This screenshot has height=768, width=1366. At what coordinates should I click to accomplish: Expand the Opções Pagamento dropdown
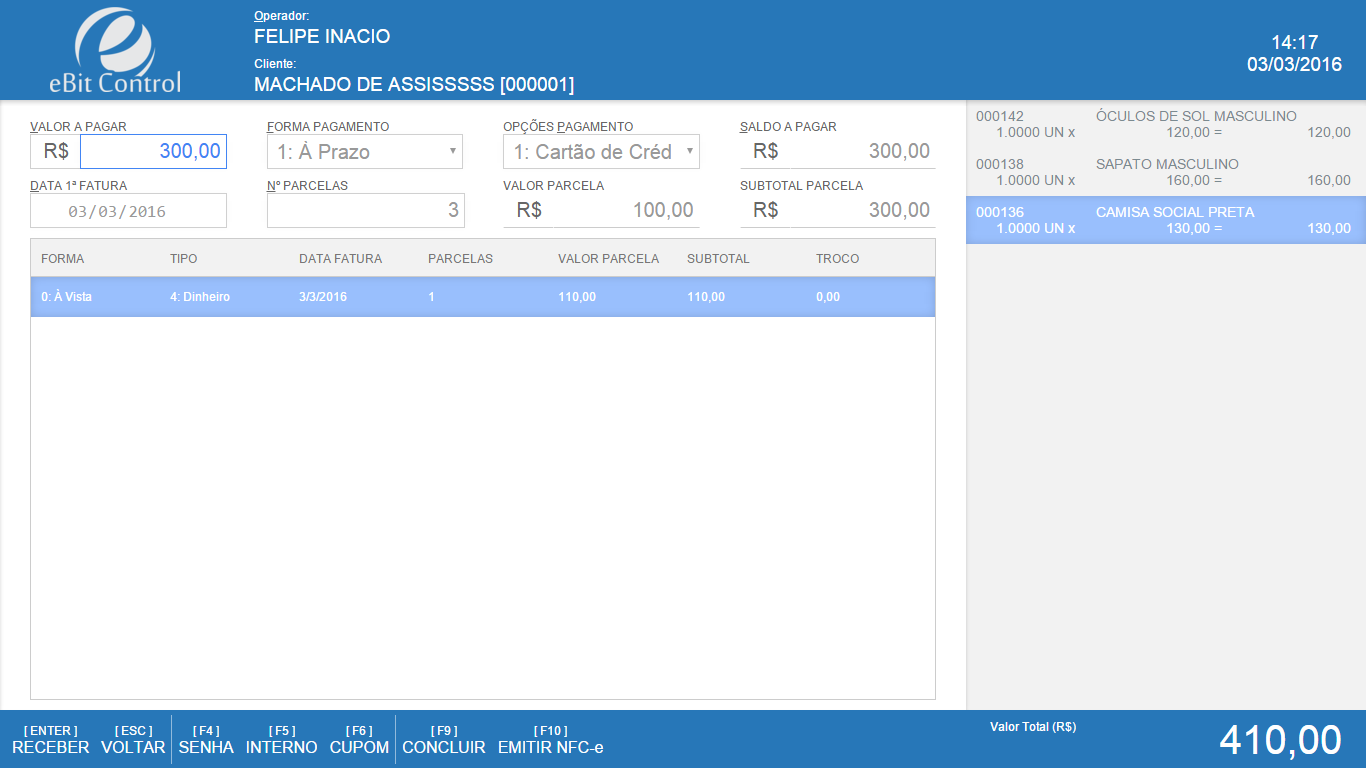pyautogui.click(x=601, y=152)
